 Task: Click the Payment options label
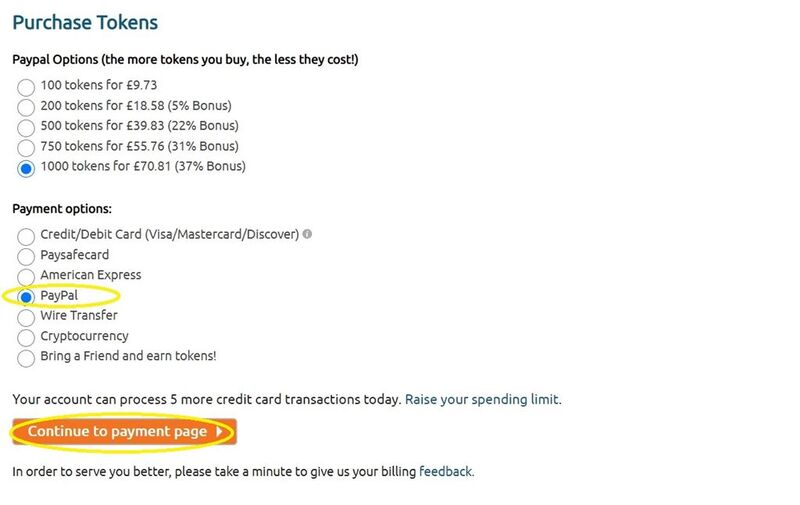[x=62, y=209]
